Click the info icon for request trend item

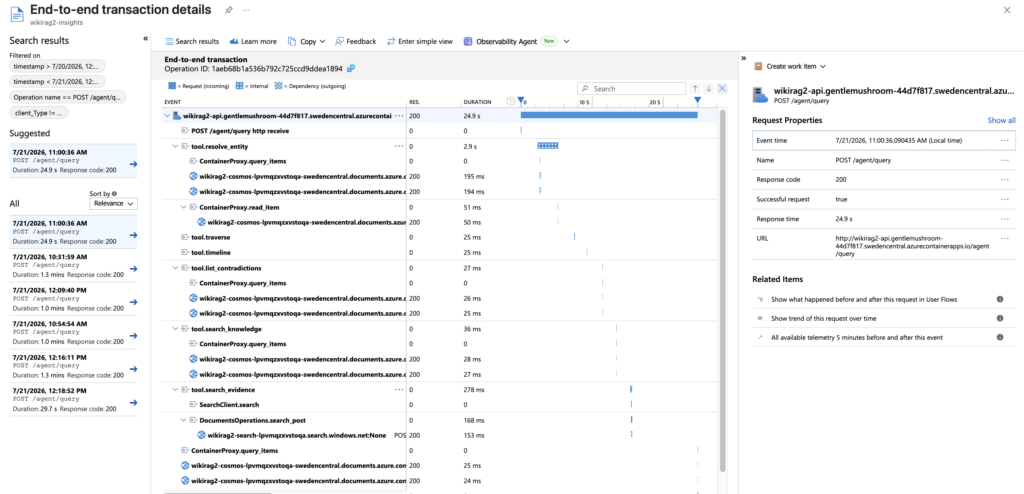pos(1000,318)
